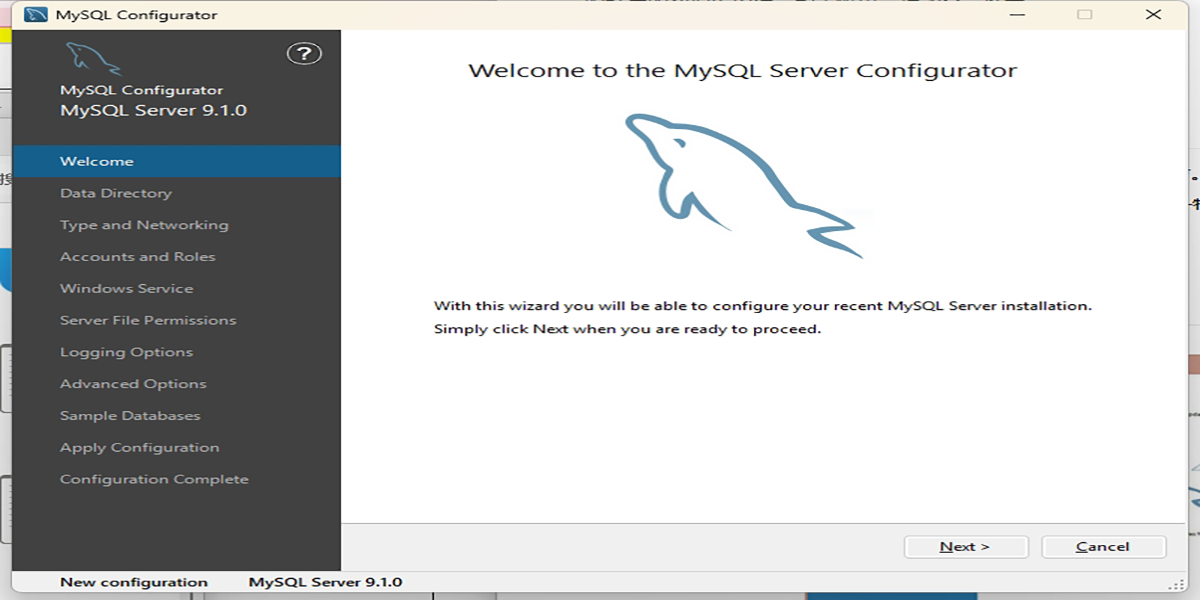This screenshot has width=1200, height=600.
Task: Select the Welcome step in sidebar
Action: 177,161
